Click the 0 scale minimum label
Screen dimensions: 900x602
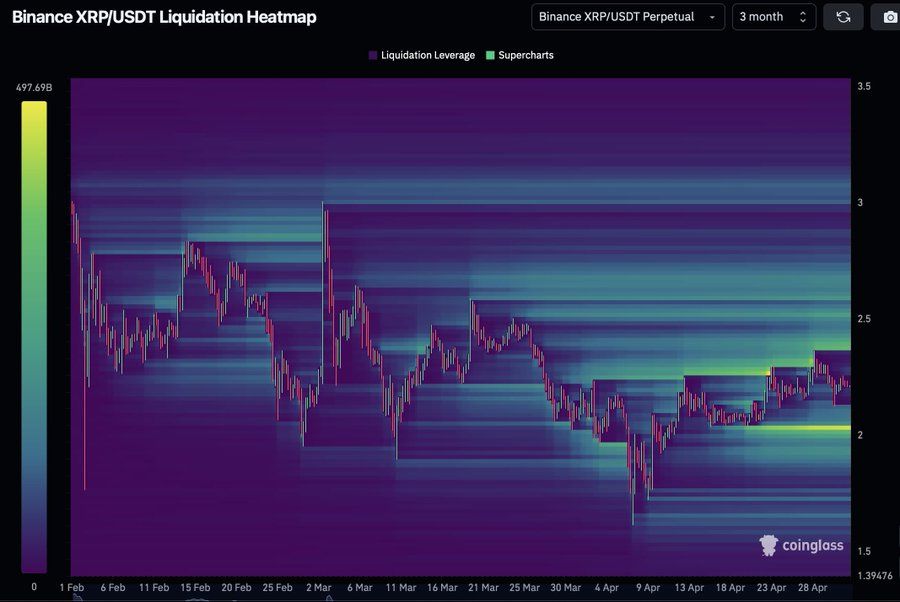(x=34, y=587)
